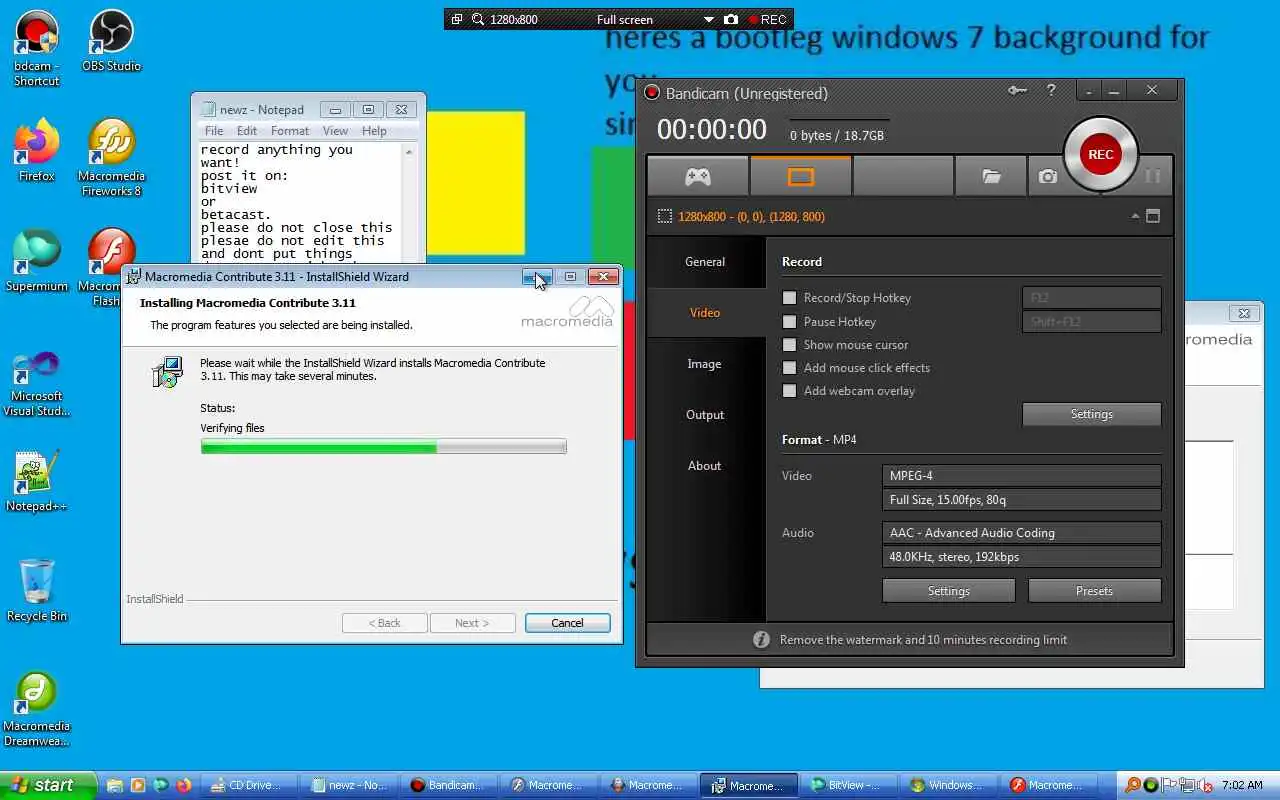Click the installation progress bar

pyautogui.click(x=384, y=447)
